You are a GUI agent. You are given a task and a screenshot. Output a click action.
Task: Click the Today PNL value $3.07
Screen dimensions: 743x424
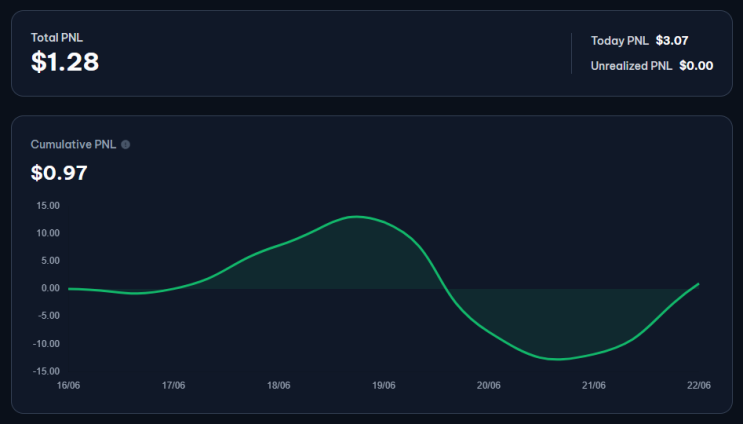[x=672, y=41]
